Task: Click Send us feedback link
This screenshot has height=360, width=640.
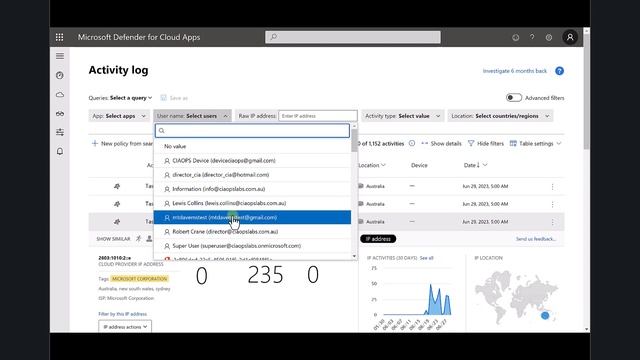Action: coord(536,239)
